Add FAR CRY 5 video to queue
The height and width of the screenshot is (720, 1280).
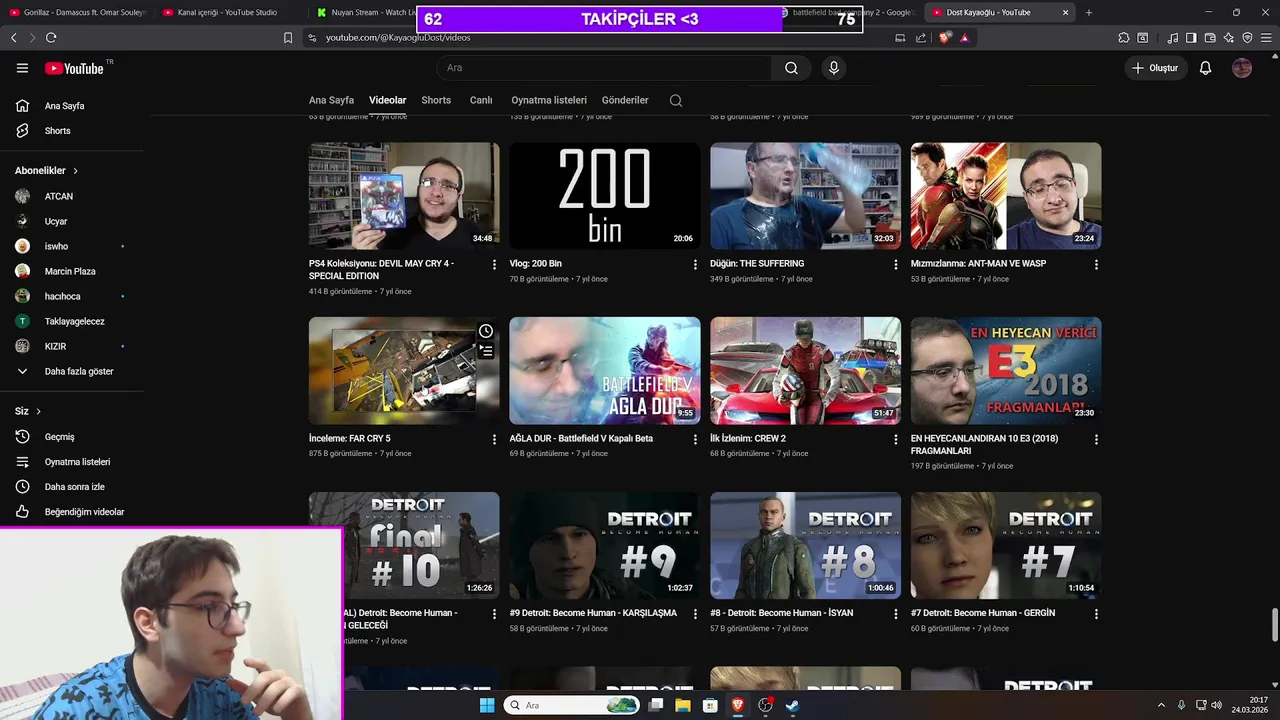click(x=486, y=351)
